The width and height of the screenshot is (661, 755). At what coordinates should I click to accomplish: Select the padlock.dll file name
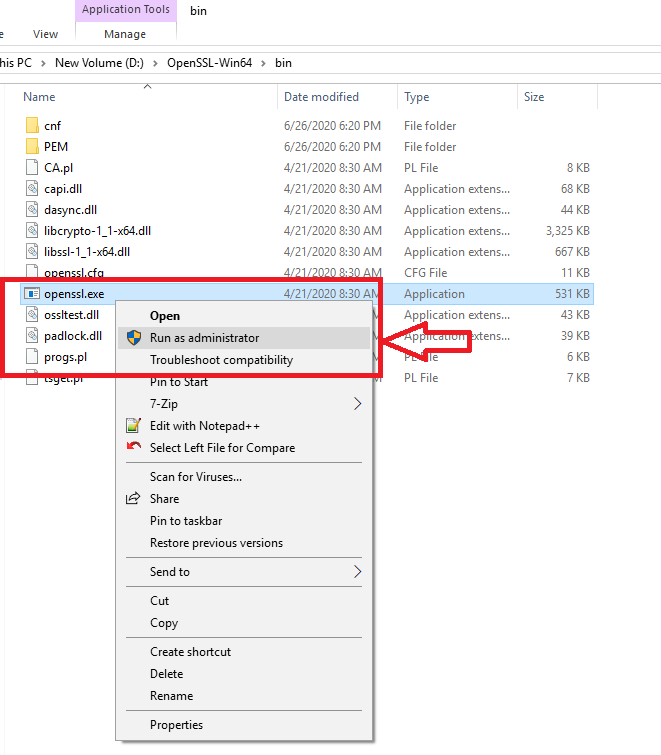tap(73, 336)
